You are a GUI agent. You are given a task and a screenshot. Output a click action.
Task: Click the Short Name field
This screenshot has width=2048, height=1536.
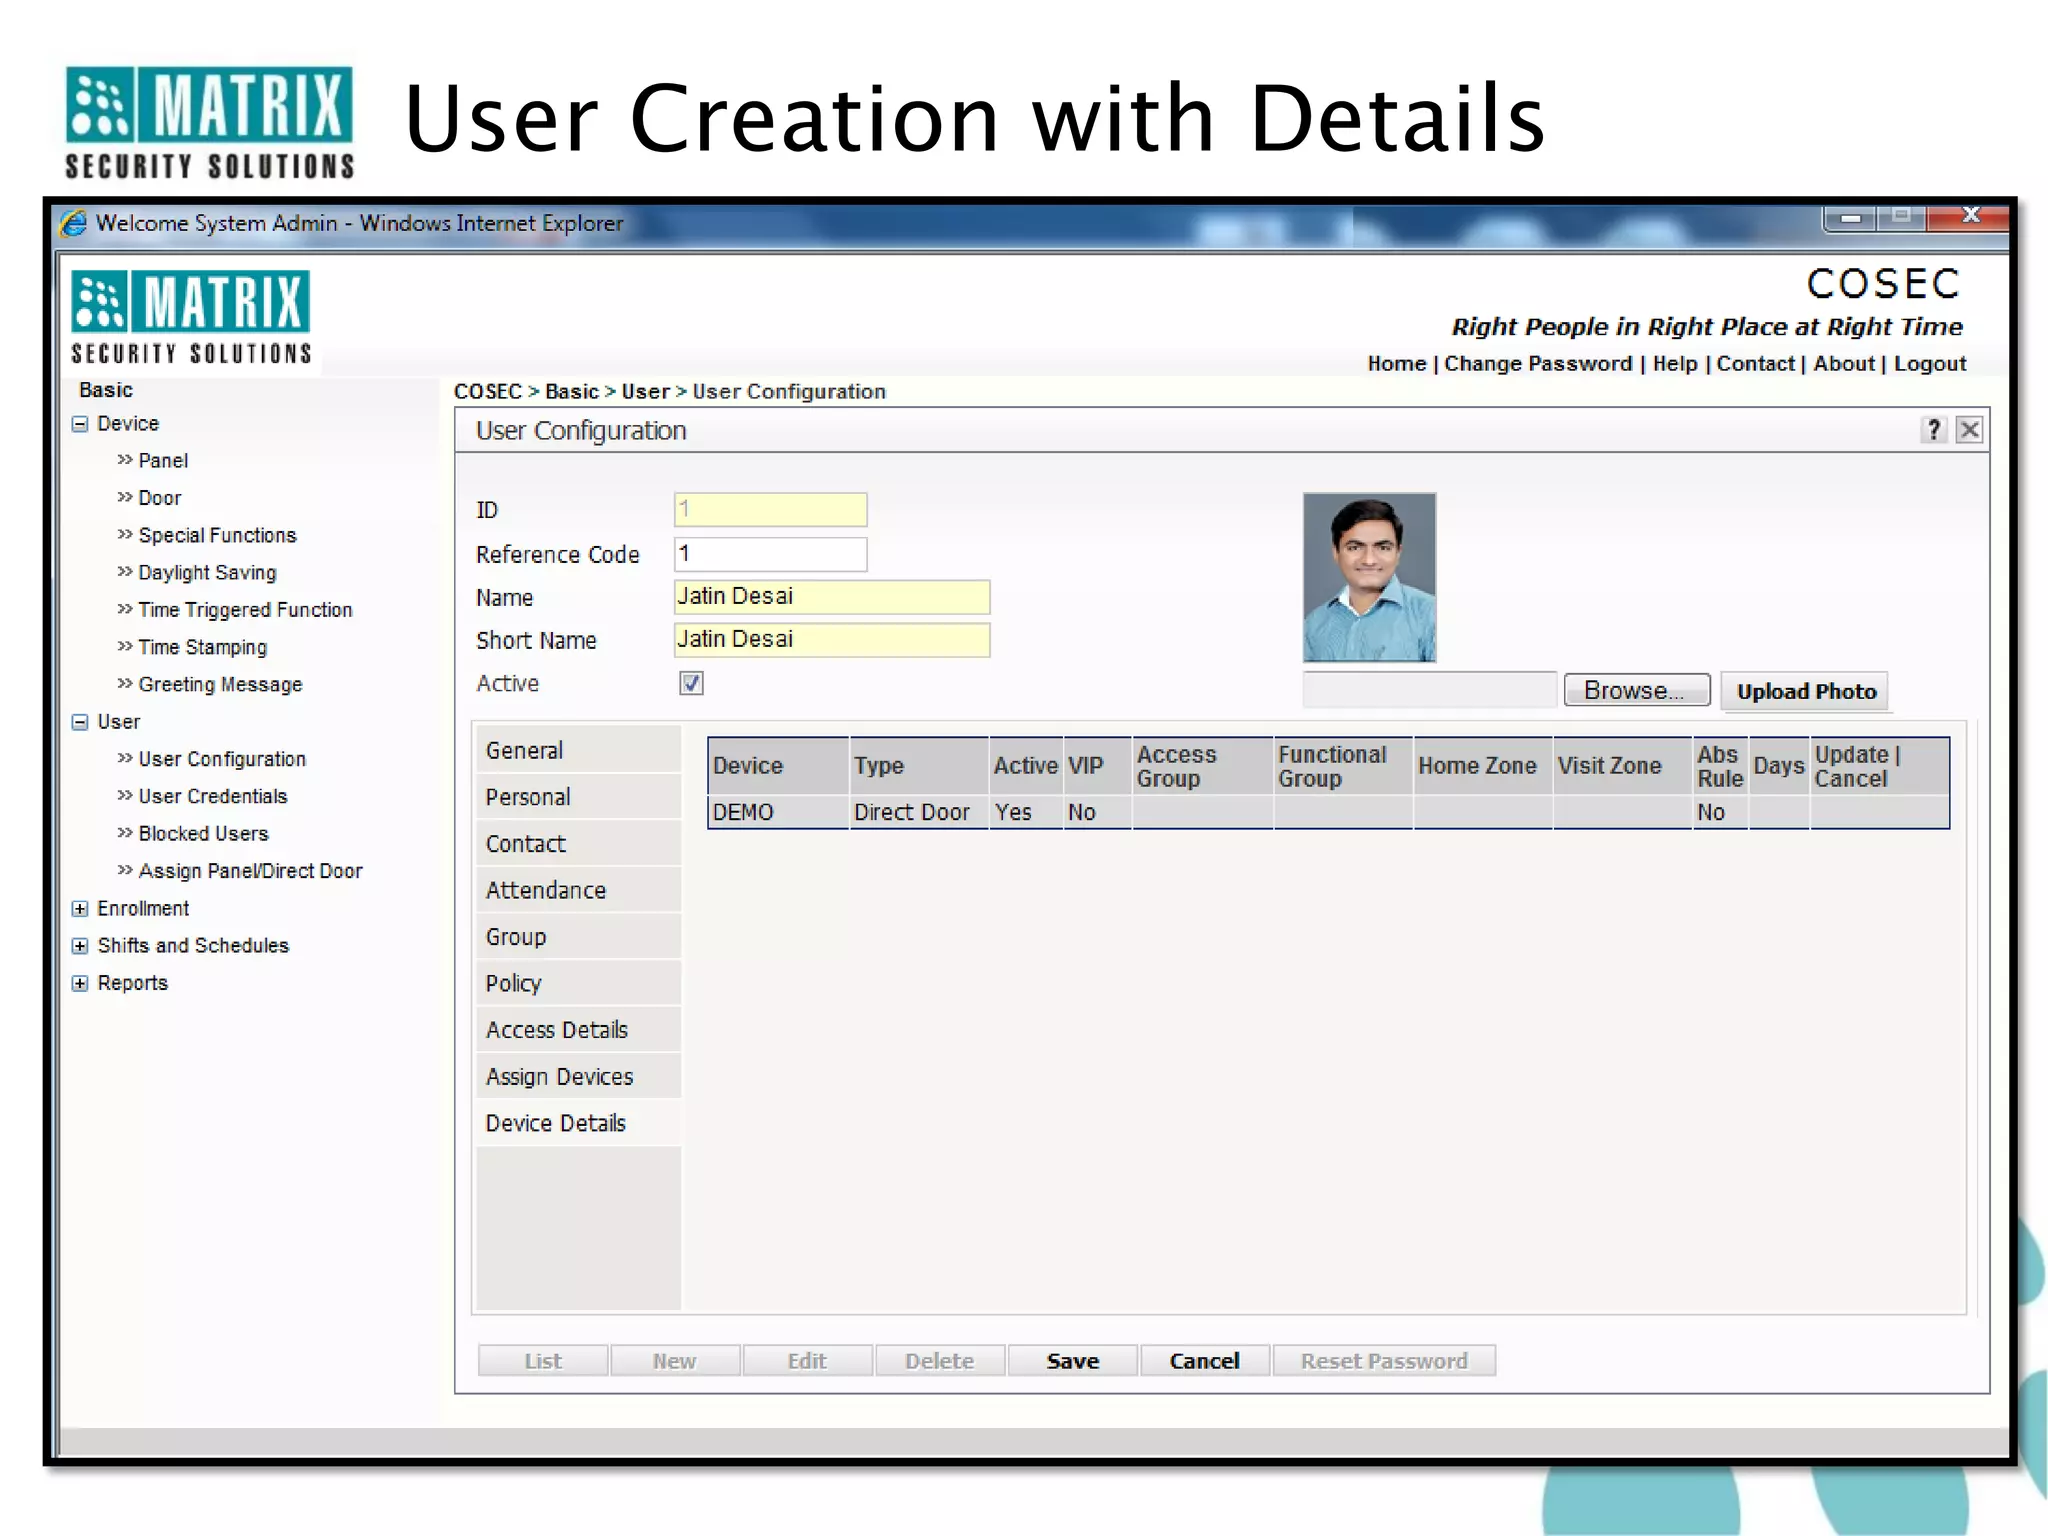click(832, 640)
